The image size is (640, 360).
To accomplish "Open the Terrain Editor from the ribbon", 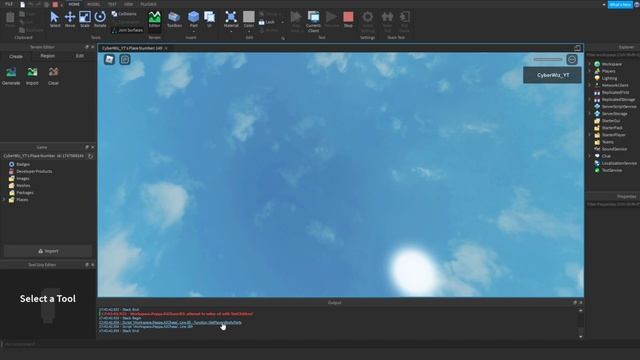I will 154,19.
